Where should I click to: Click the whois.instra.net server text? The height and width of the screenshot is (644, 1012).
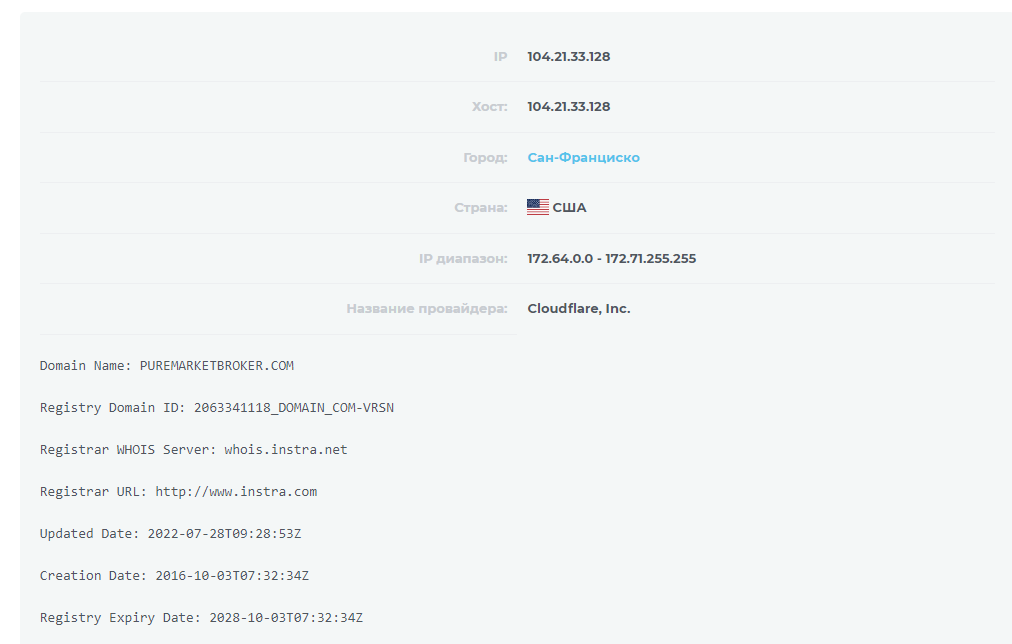[x=286, y=450]
